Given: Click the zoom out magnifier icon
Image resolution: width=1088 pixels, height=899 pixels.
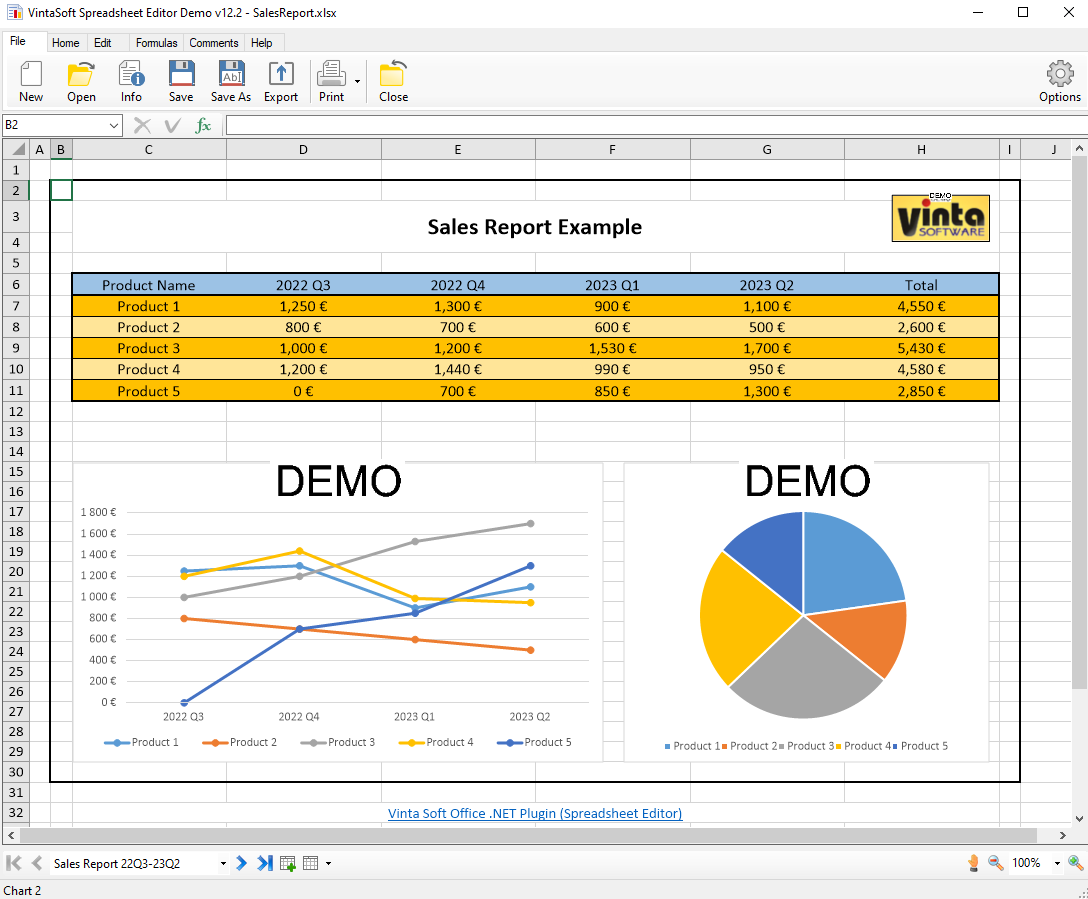Looking at the screenshot, I should (x=996, y=863).
